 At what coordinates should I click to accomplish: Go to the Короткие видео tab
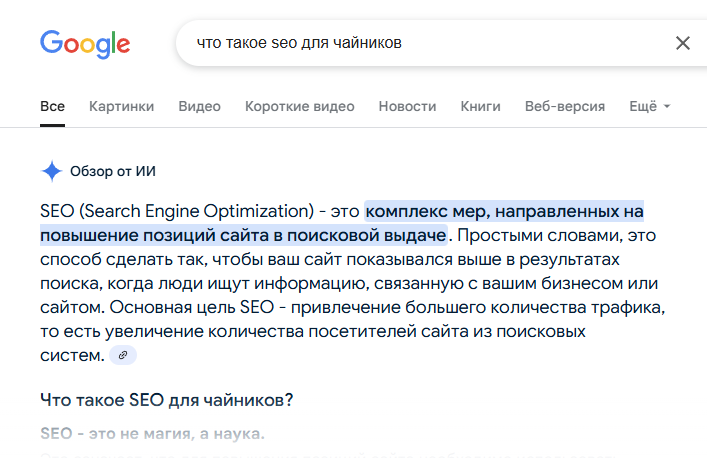[299, 106]
